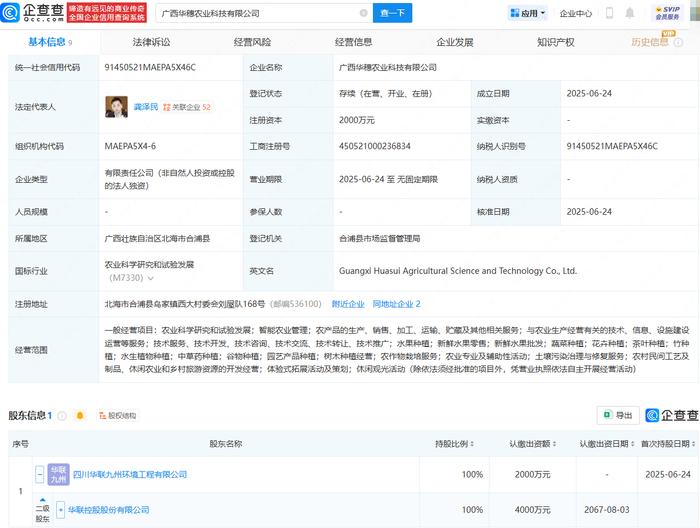The width and height of the screenshot is (700, 528).
Task: Click info icon beside 股东信息 heading
Action: [x=62, y=416]
